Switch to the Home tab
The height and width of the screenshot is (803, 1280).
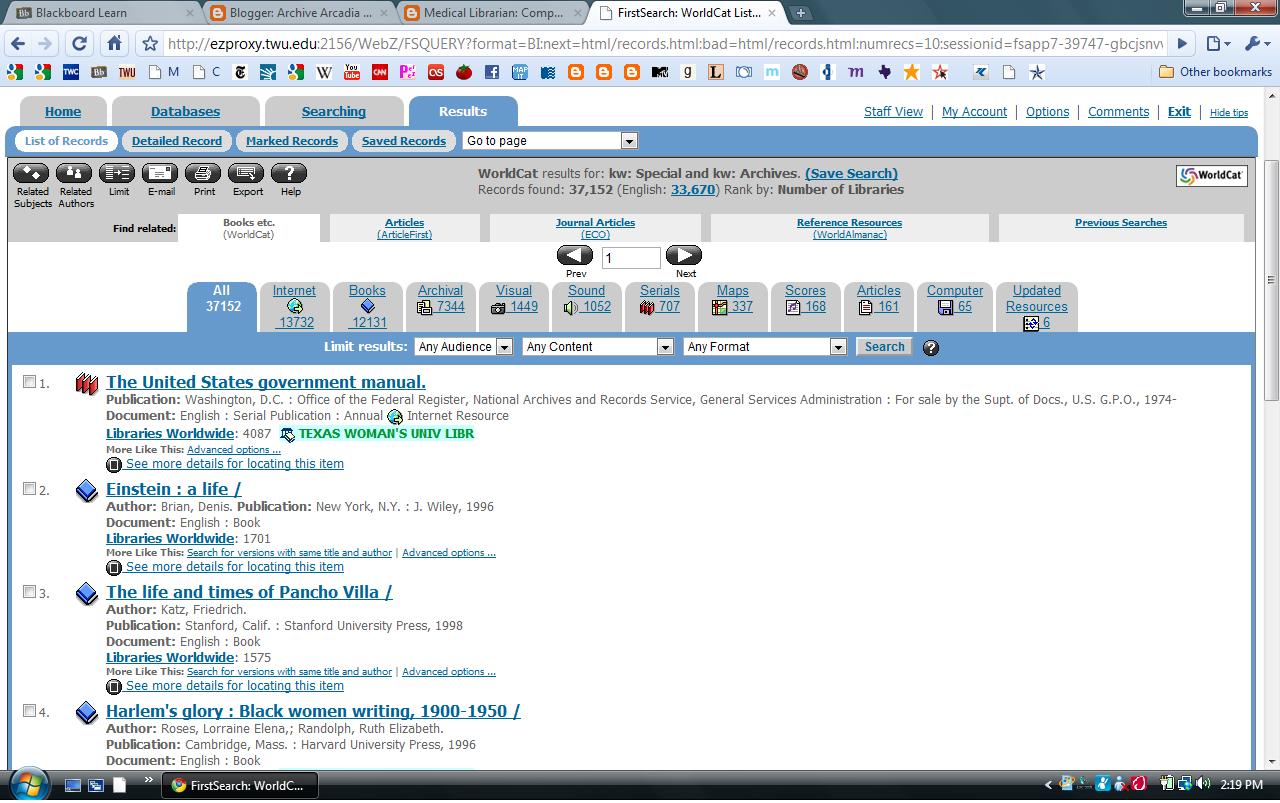pos(63,112)
